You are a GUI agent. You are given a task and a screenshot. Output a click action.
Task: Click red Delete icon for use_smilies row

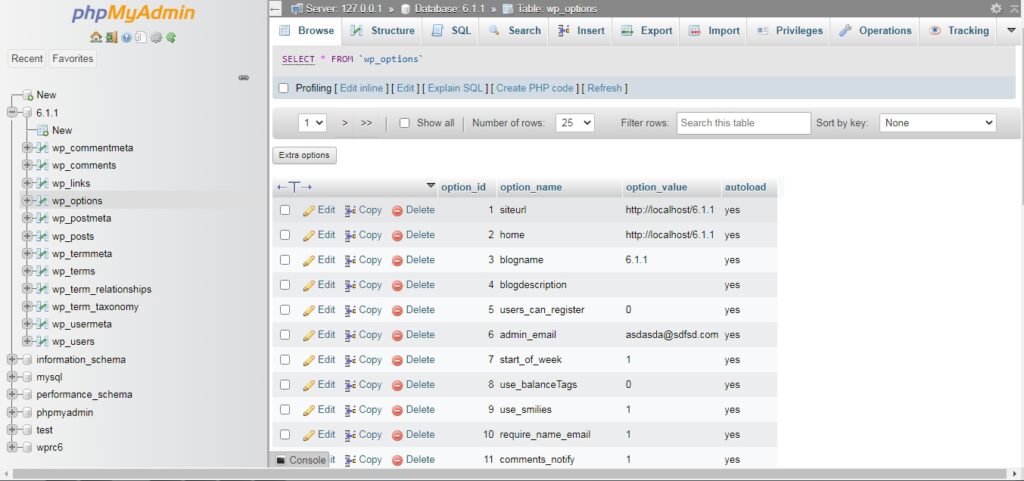[397, 410]
